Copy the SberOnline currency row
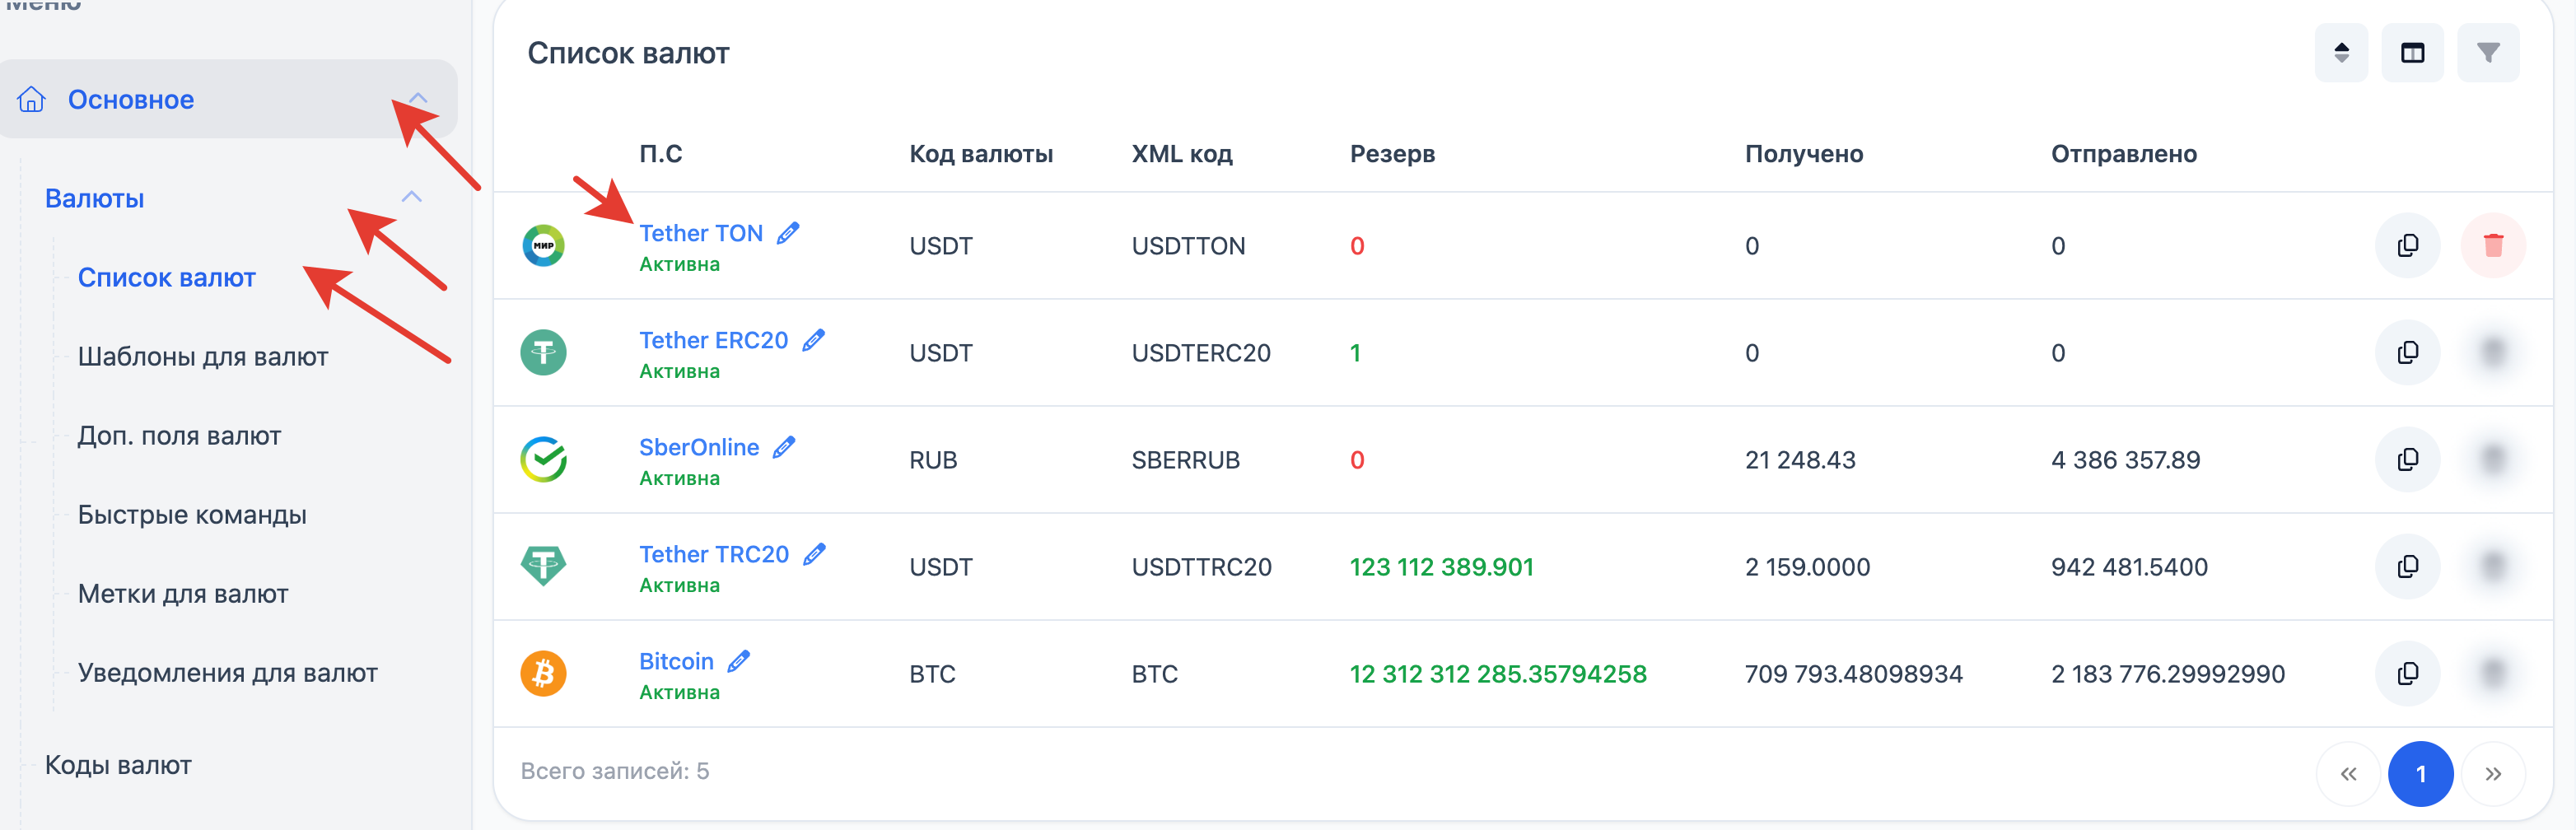The height and width of the screenshot is (830, 2576). tap(2407, 460)
